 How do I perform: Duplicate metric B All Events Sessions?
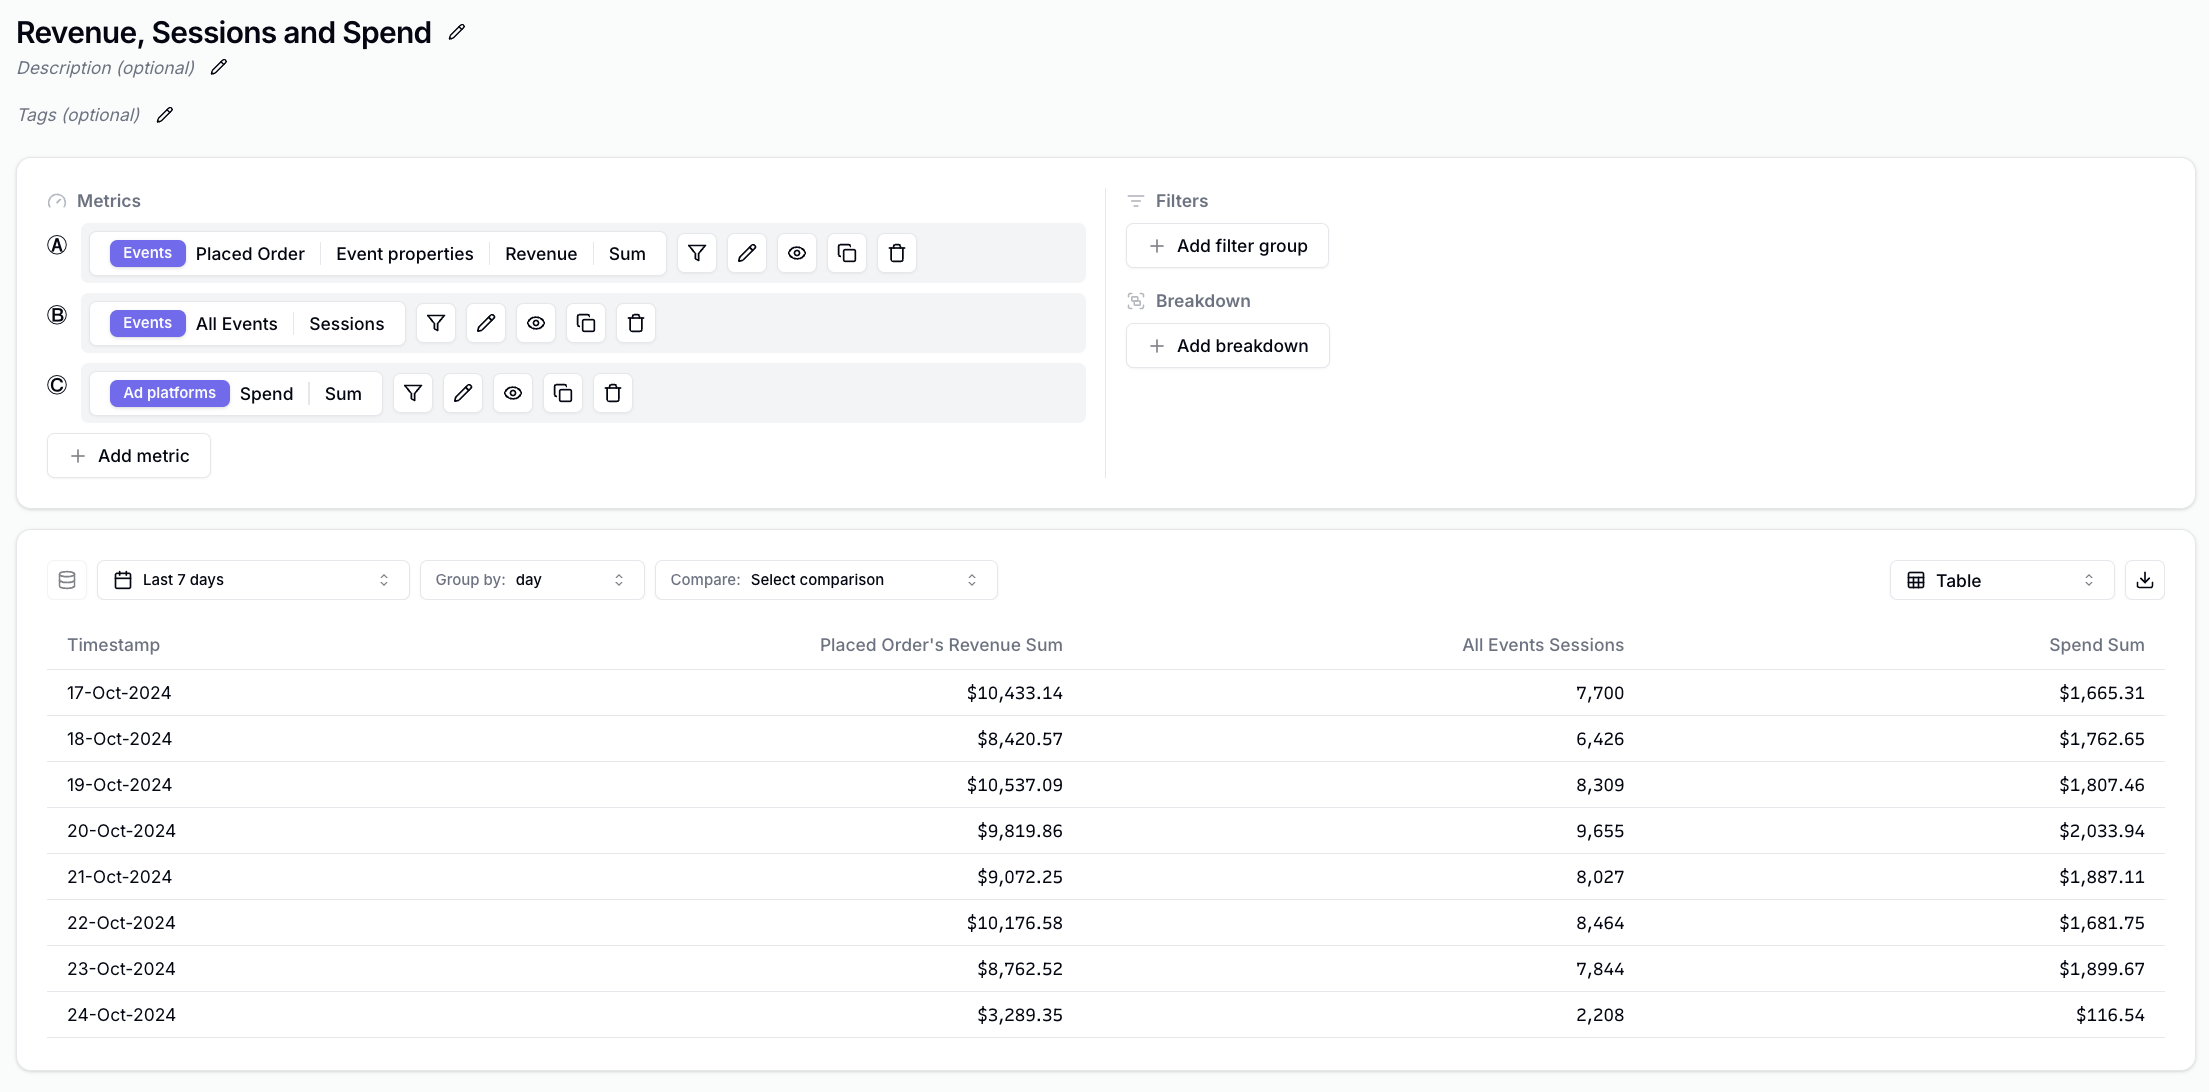tap(586, 323)
